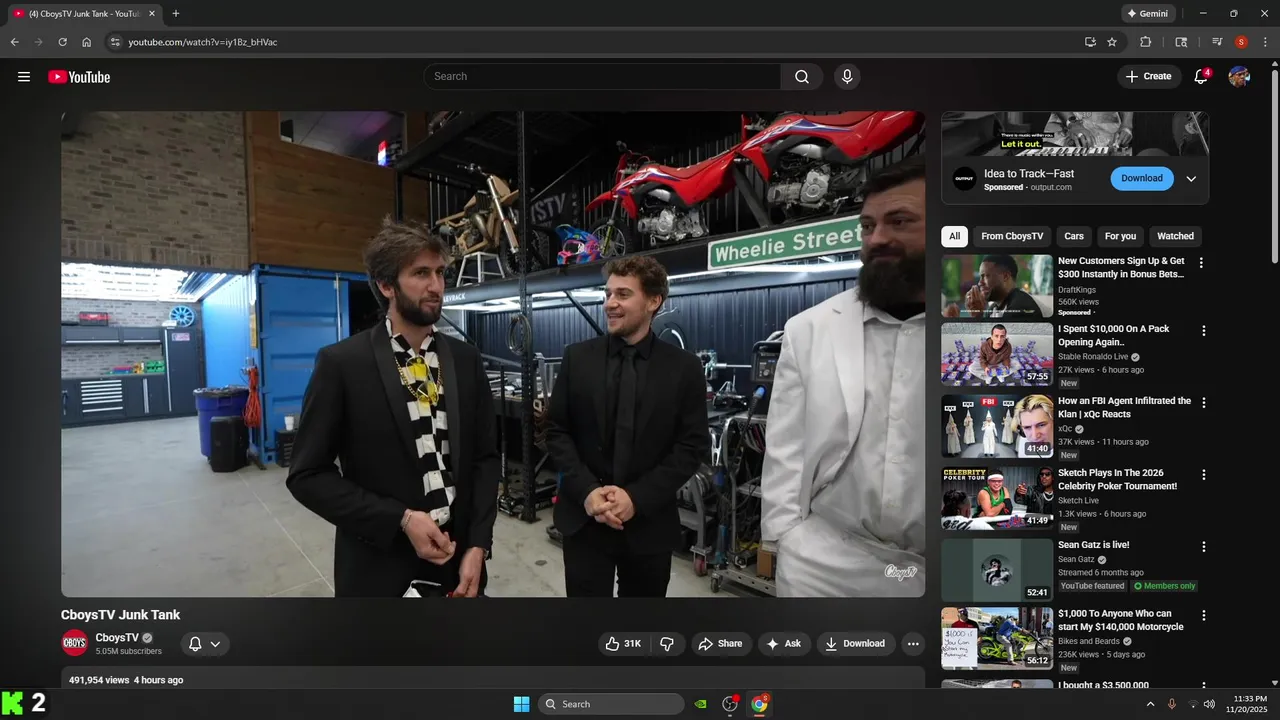Open options for $140,000 Motorcycle video
The width and height of the screenshot is (1280, 720).
point(1204,616)
